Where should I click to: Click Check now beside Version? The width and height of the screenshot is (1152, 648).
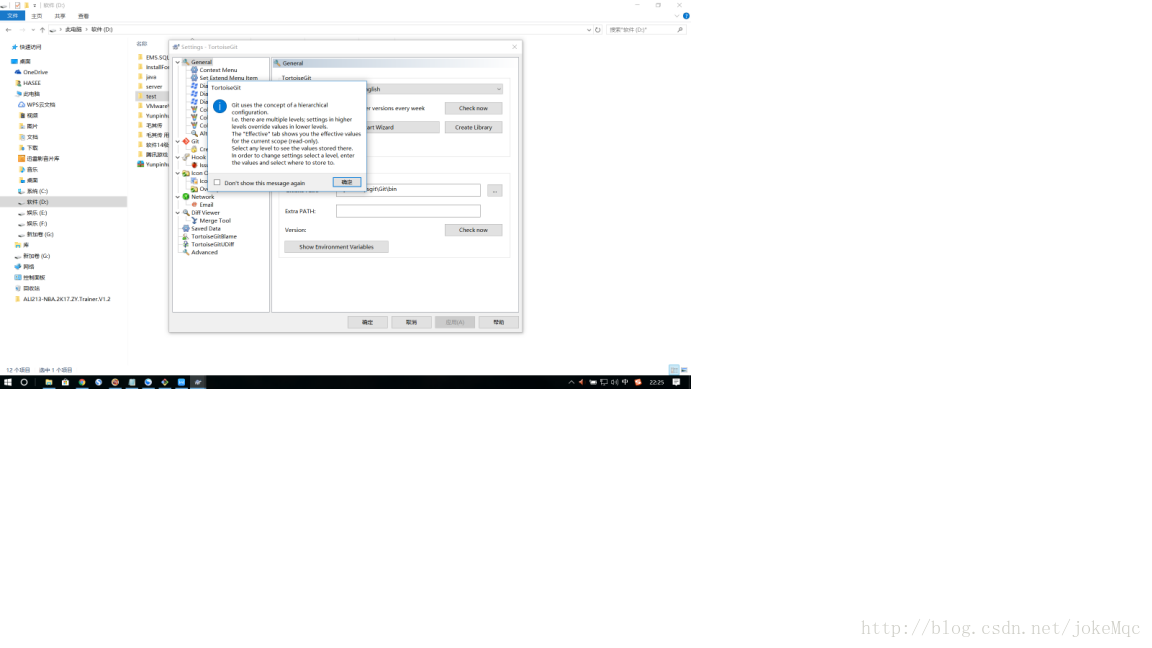473,230
